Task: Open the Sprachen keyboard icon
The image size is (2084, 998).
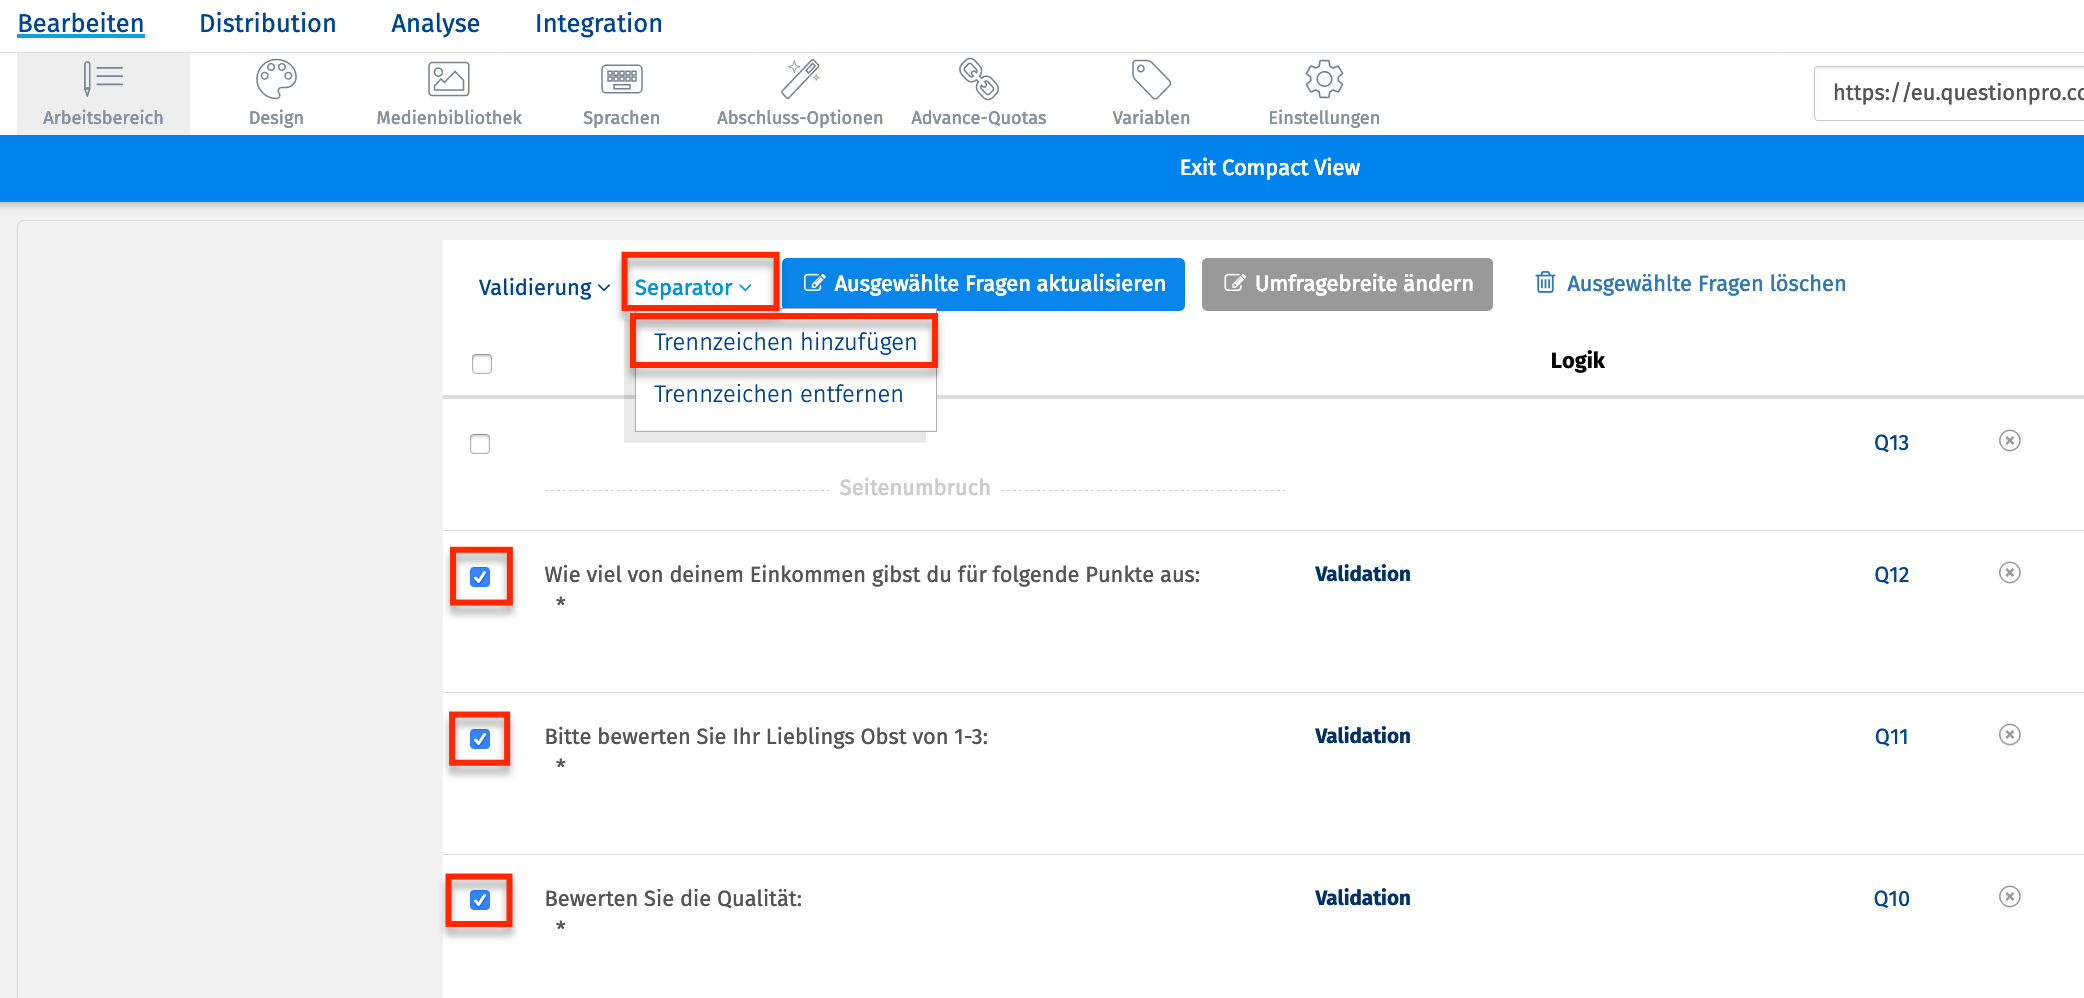Action: click(621, 78)
